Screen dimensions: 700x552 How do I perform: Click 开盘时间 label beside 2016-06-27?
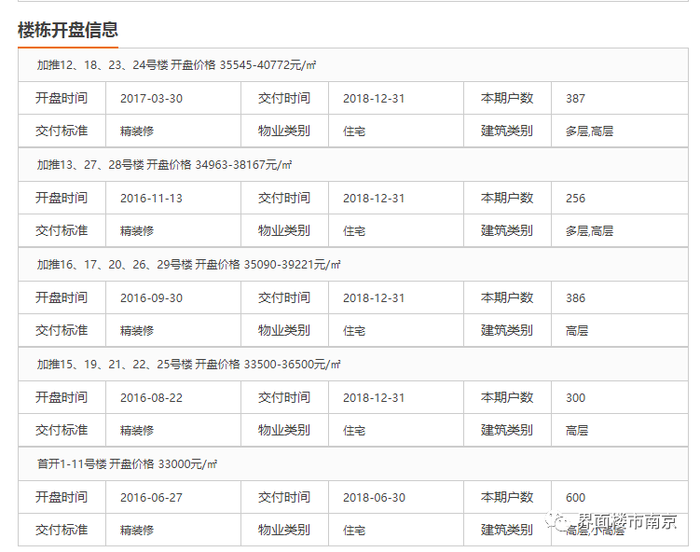click(62, 497)
